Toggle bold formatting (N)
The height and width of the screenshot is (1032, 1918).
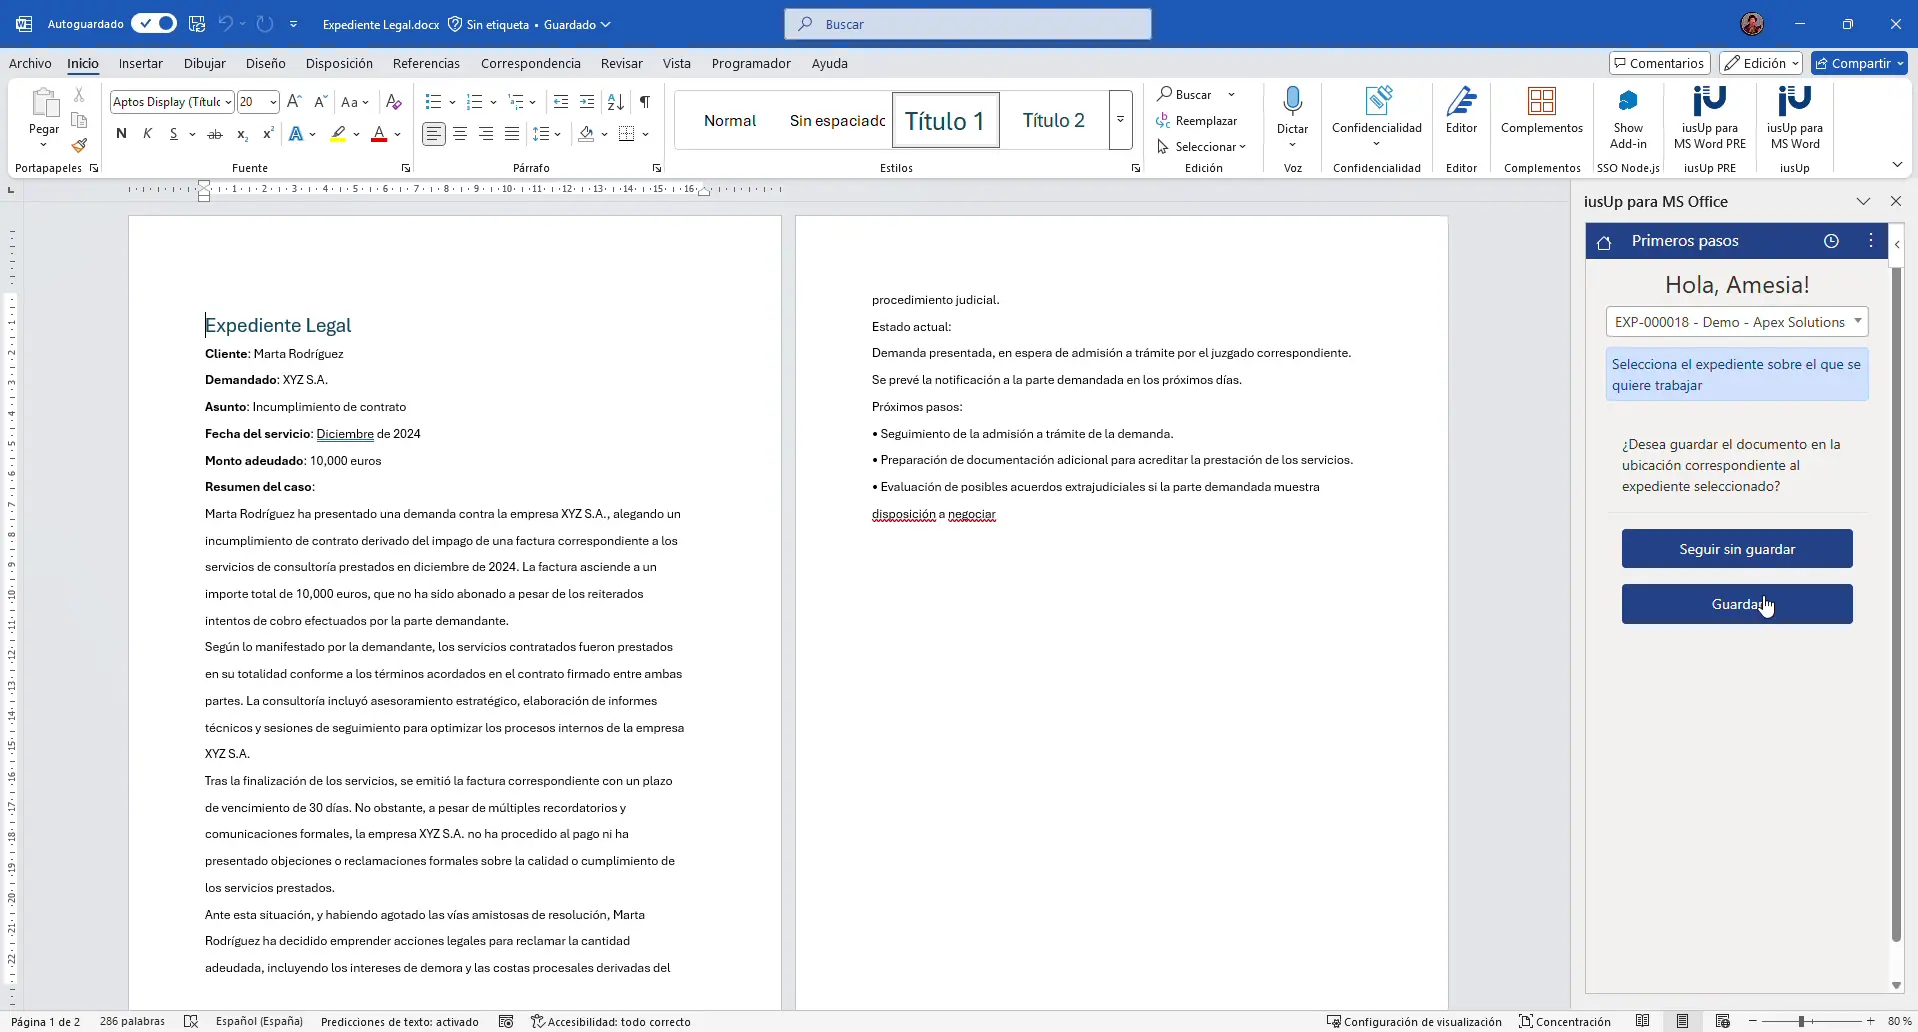pos(121,134)
